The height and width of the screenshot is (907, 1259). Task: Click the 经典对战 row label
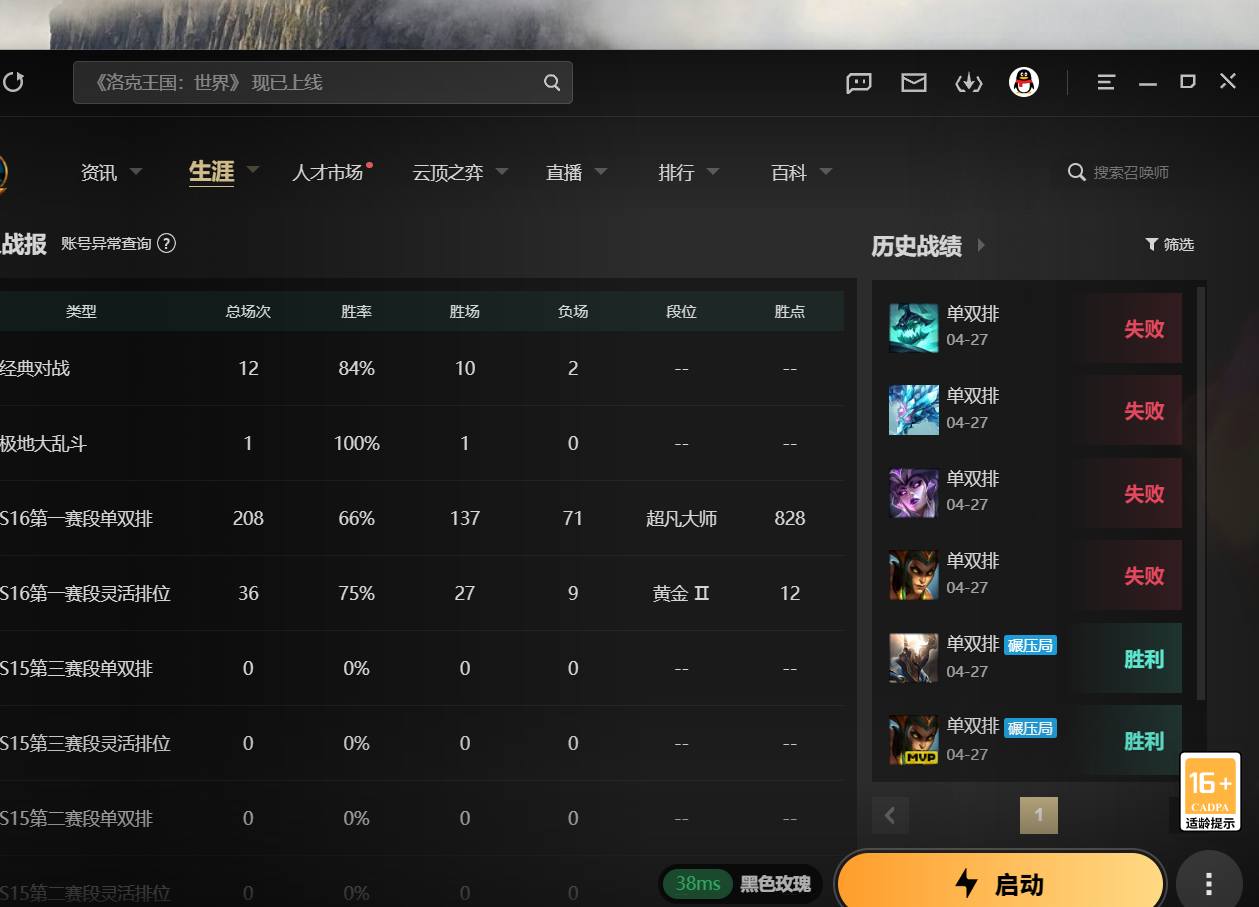(35, 368)
